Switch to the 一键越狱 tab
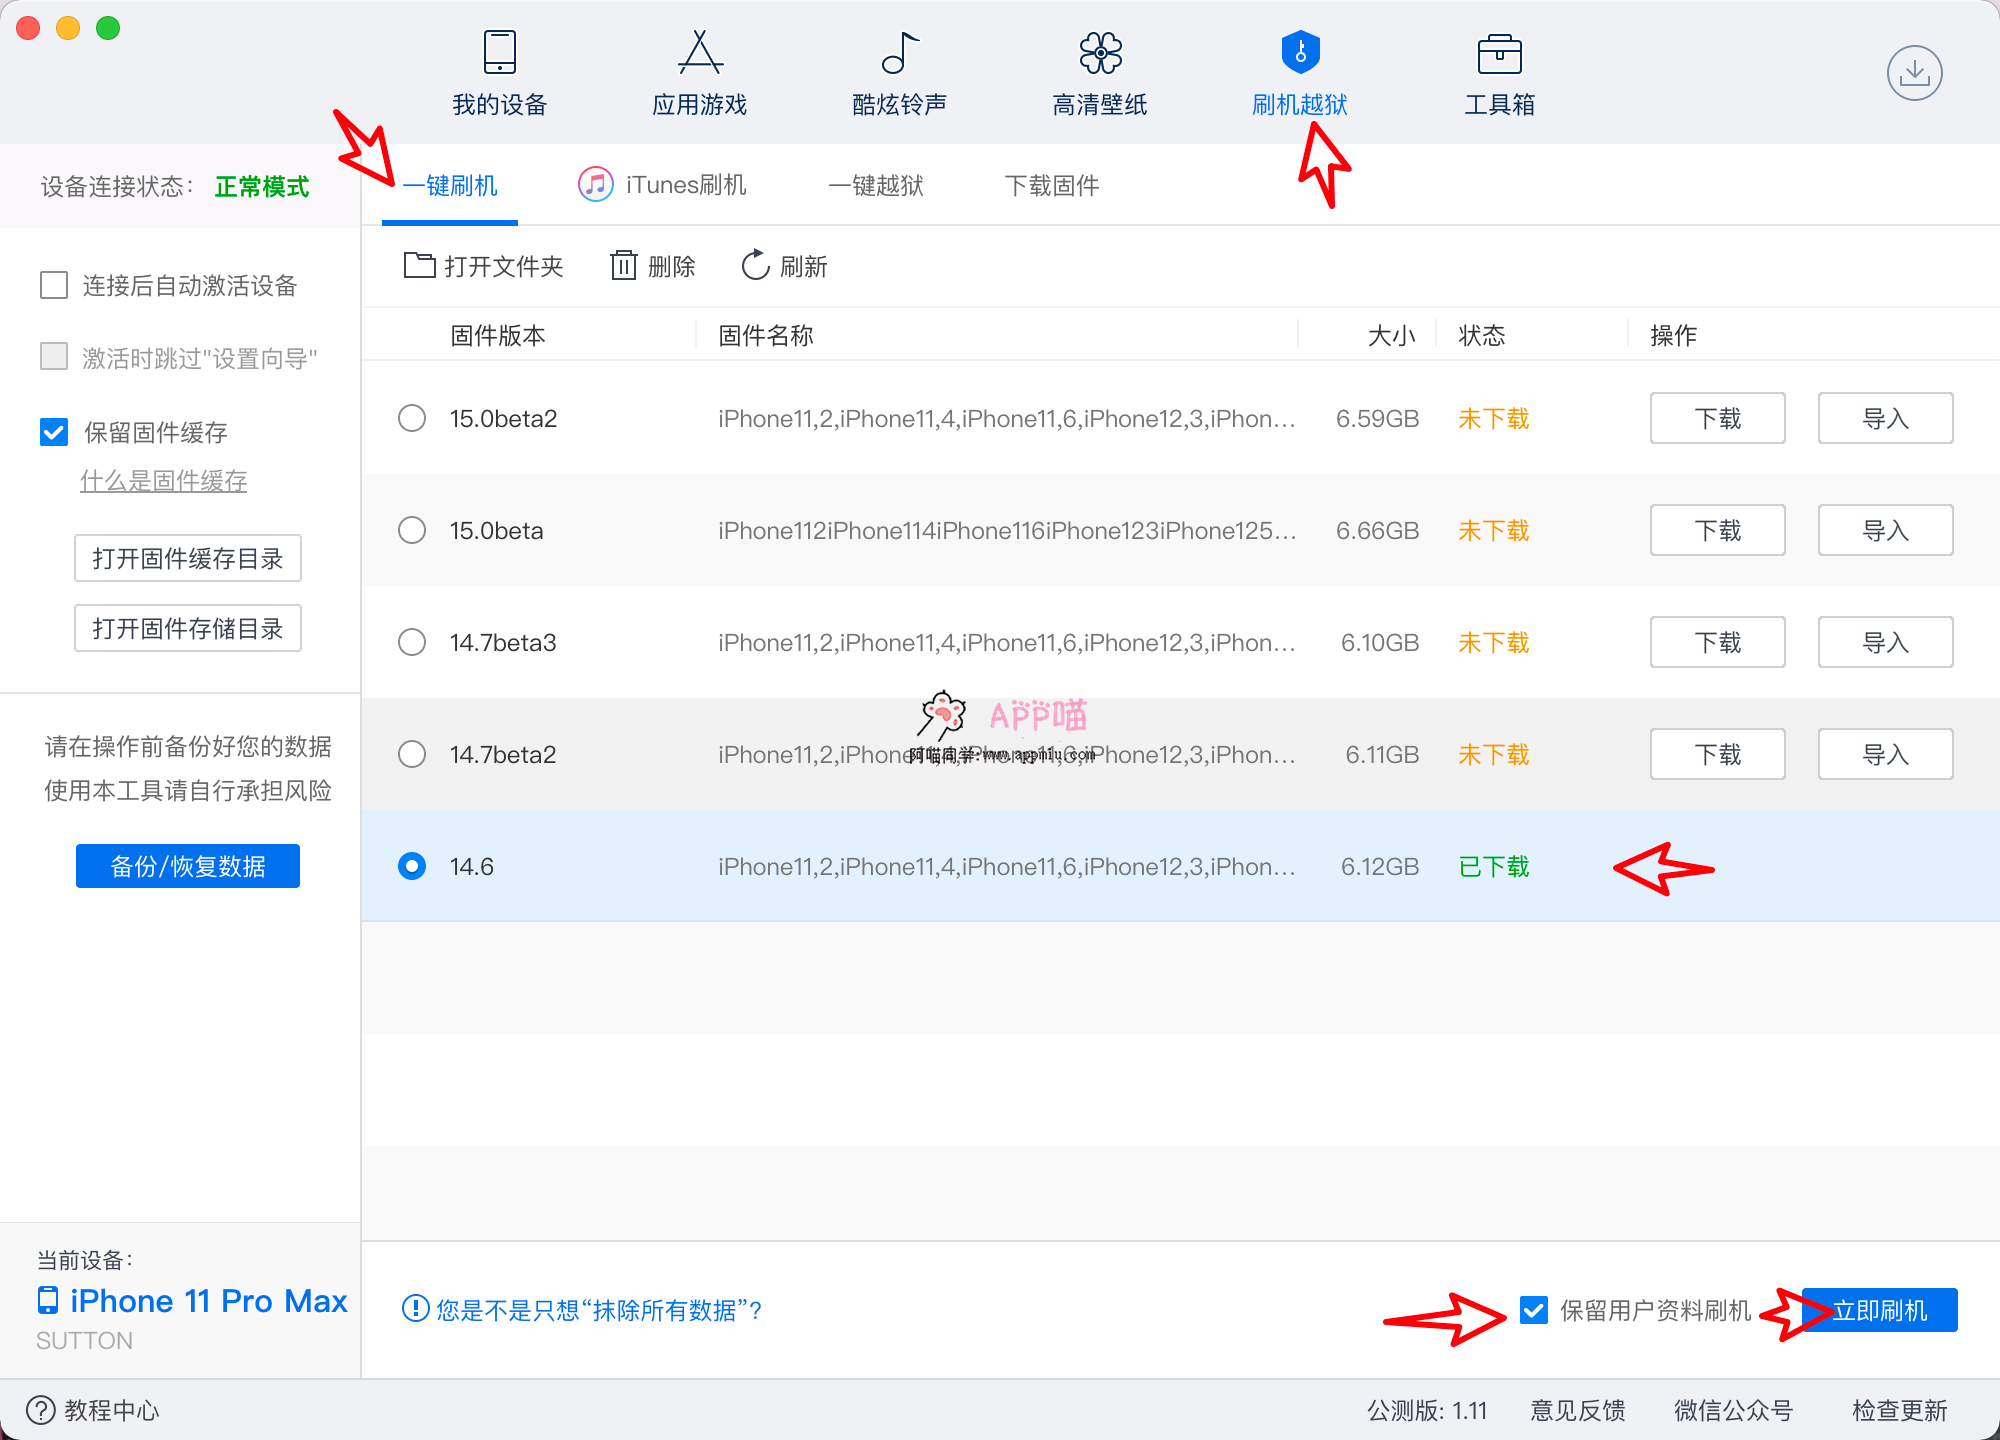This screenshot has height=1440, width=2000. (x=876, y=186)
